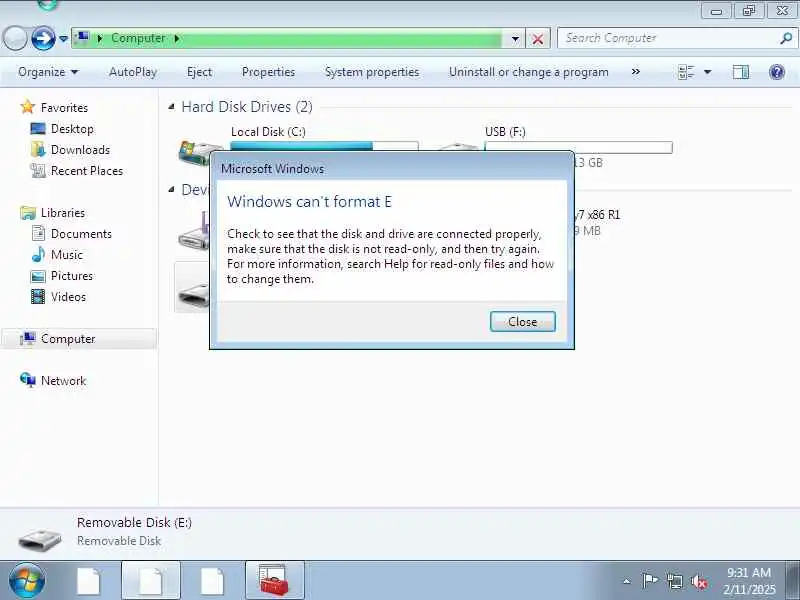The height and width of the screenshot is (600, 800).
Task: Stop loading with the red X button
Action: pos(537,39)
